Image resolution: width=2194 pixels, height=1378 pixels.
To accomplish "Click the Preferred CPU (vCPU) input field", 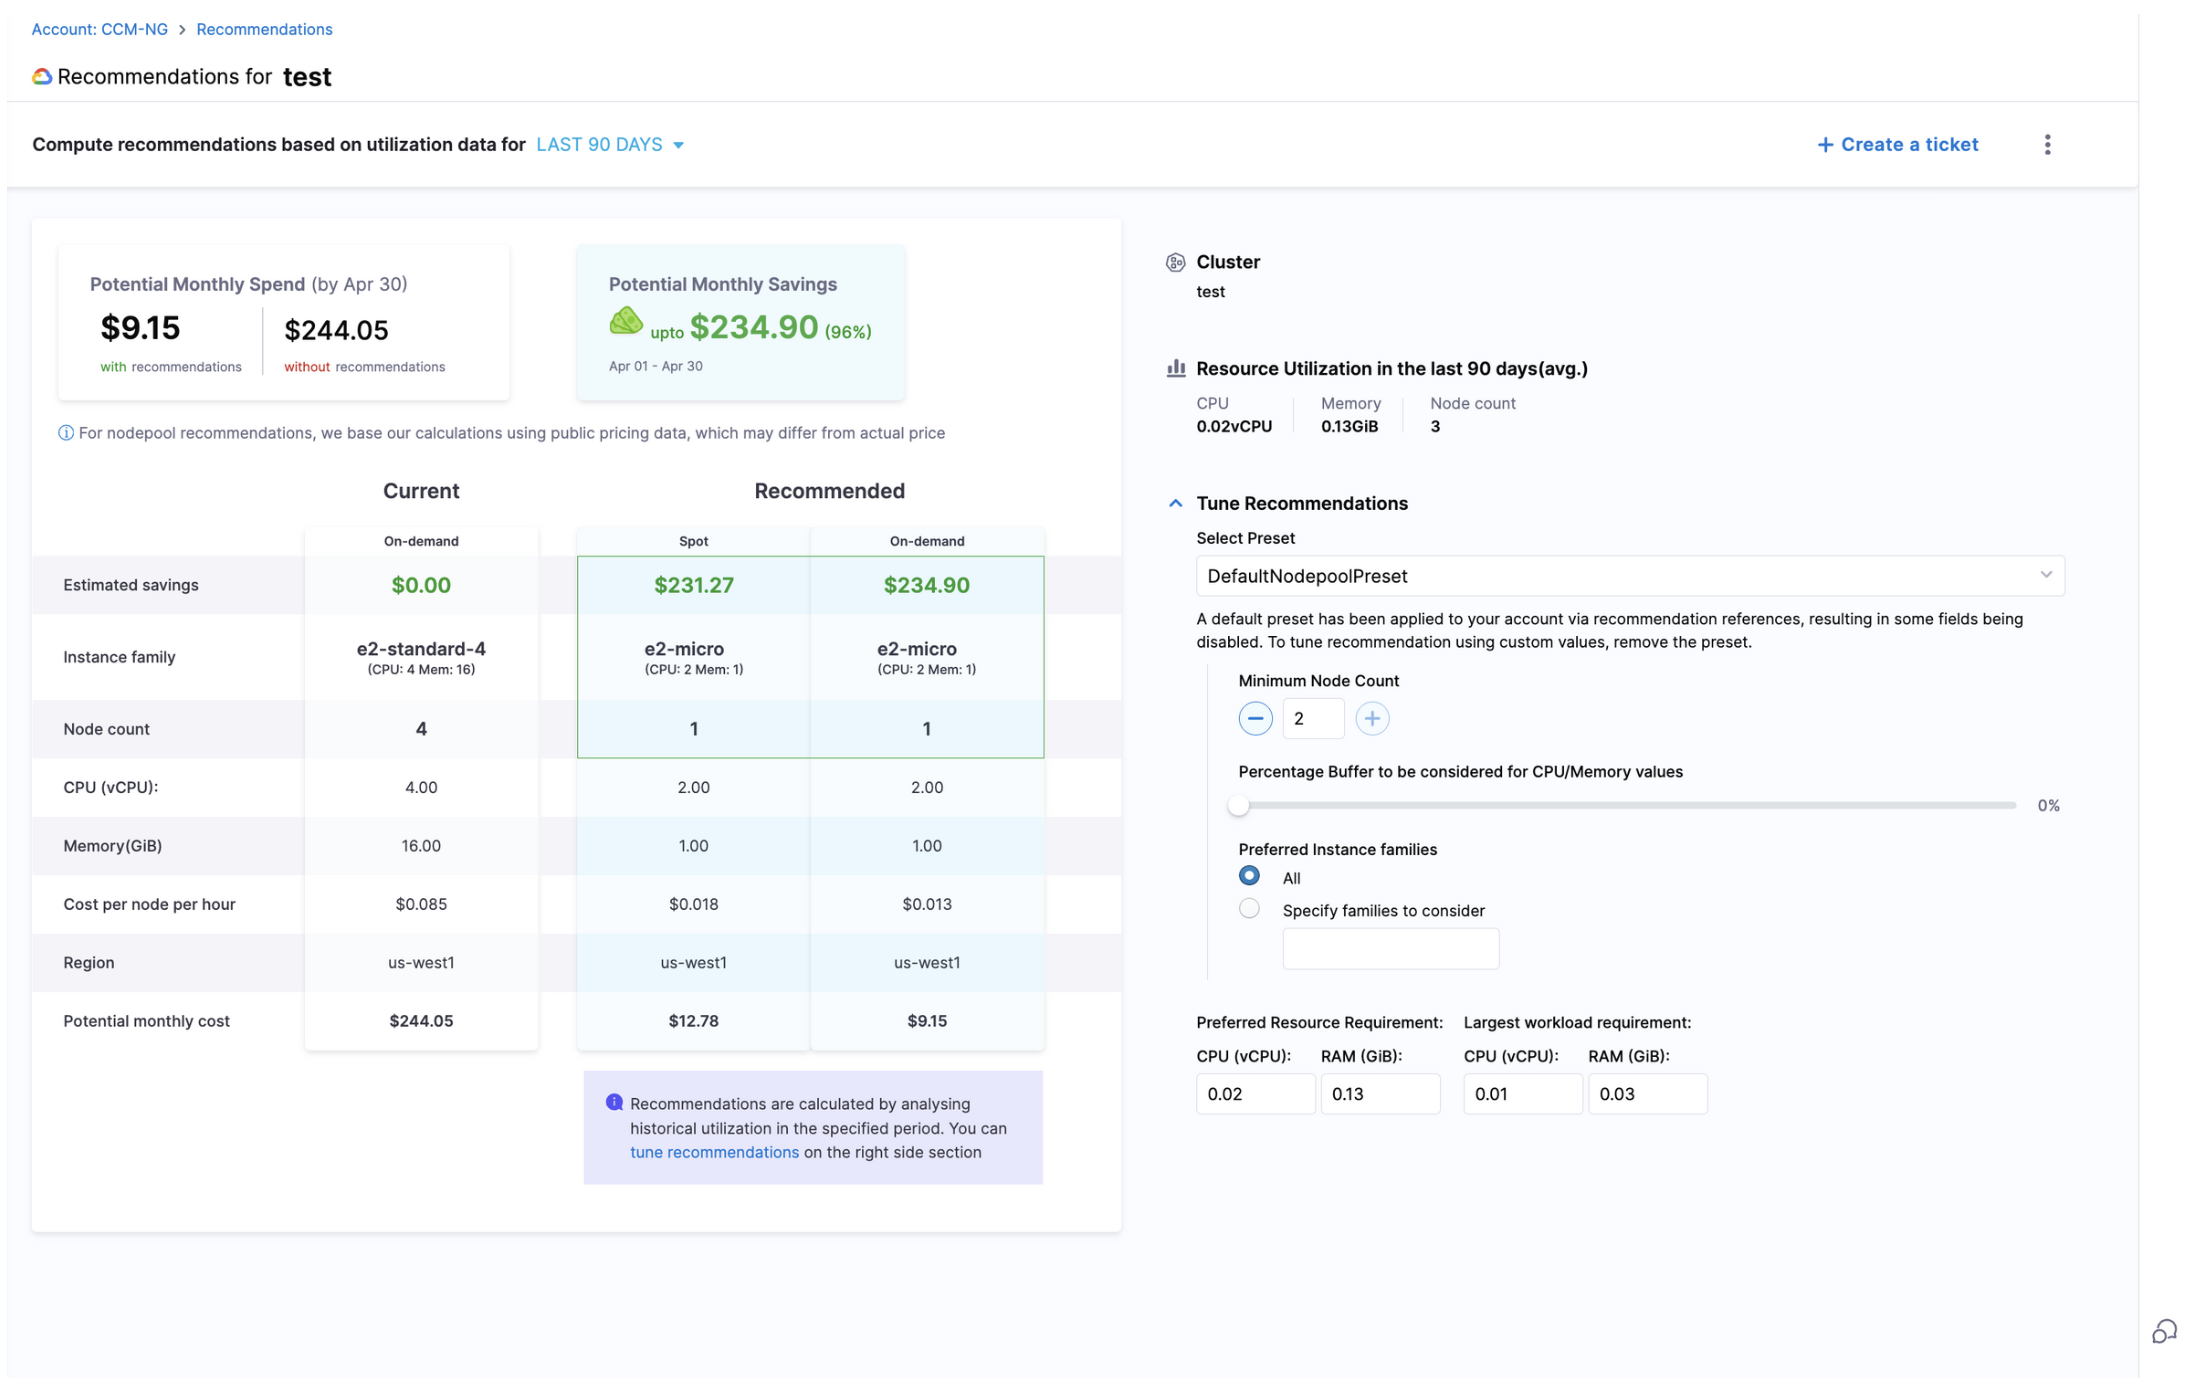I will 1254,1094.
